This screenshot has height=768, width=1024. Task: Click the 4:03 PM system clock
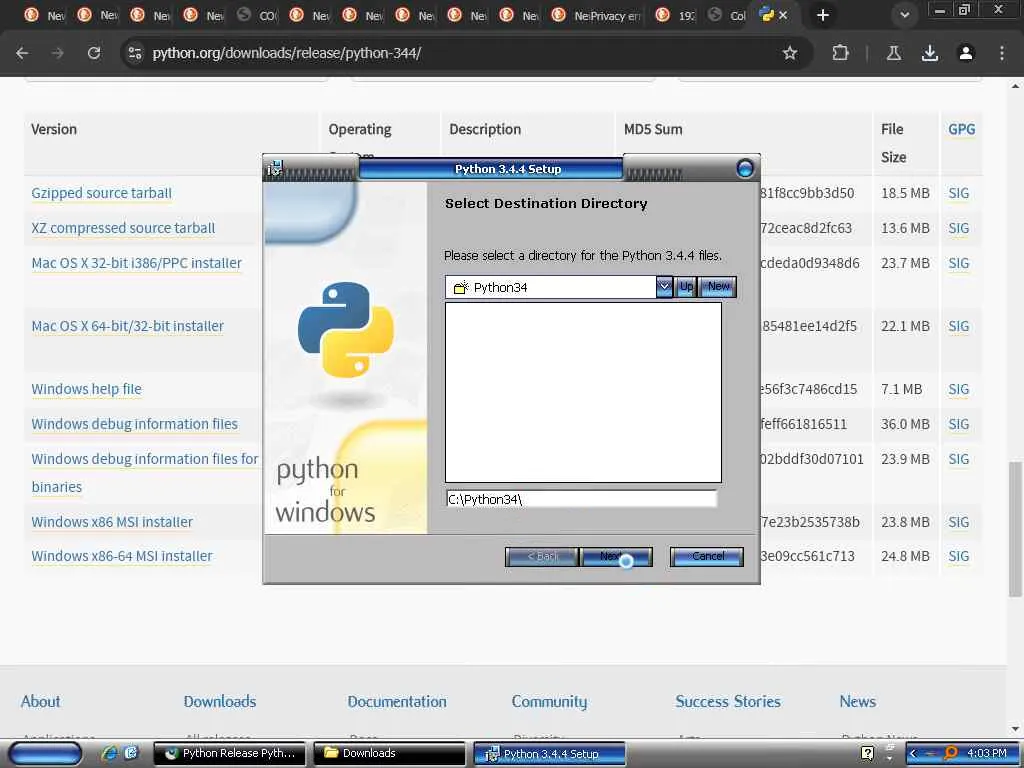pos(987,754)
